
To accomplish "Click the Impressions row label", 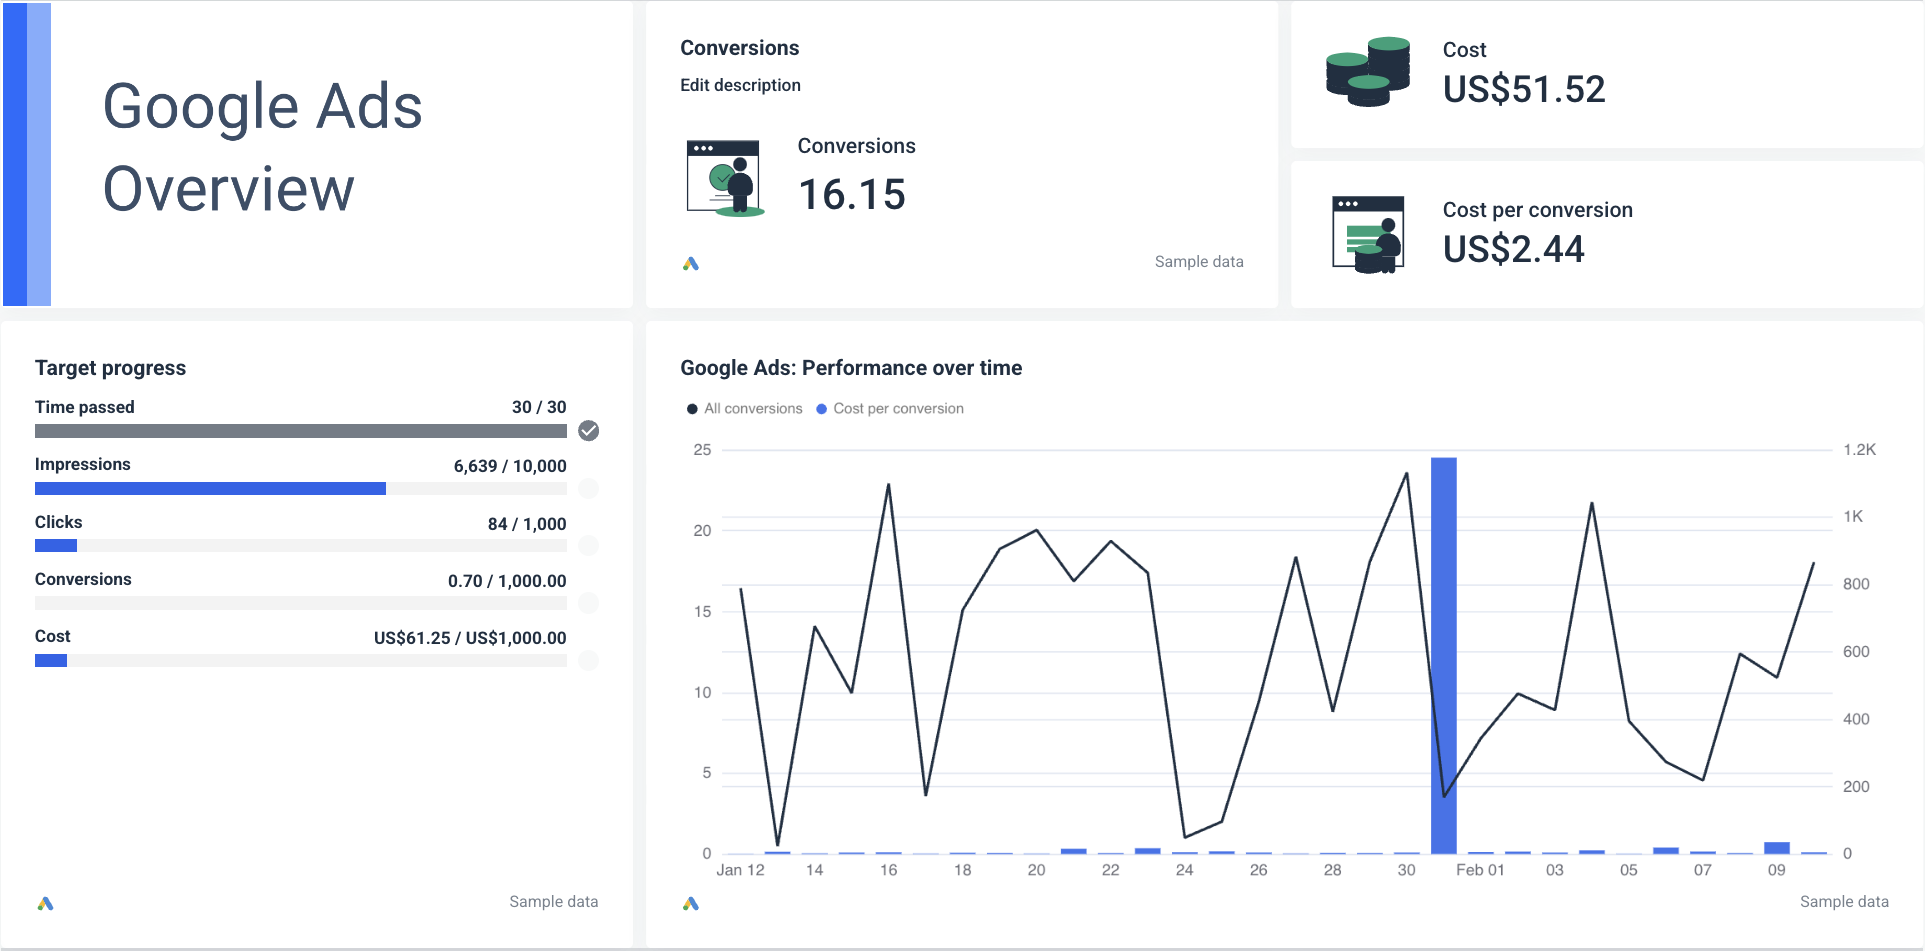I will pyautogui.click(x=83, y=465).
